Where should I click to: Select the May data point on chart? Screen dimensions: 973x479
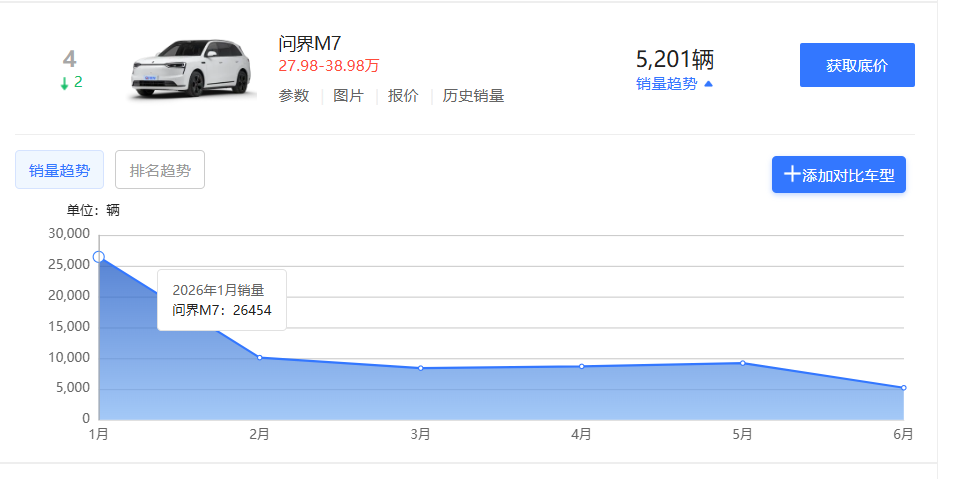click(x=742, y=363)
